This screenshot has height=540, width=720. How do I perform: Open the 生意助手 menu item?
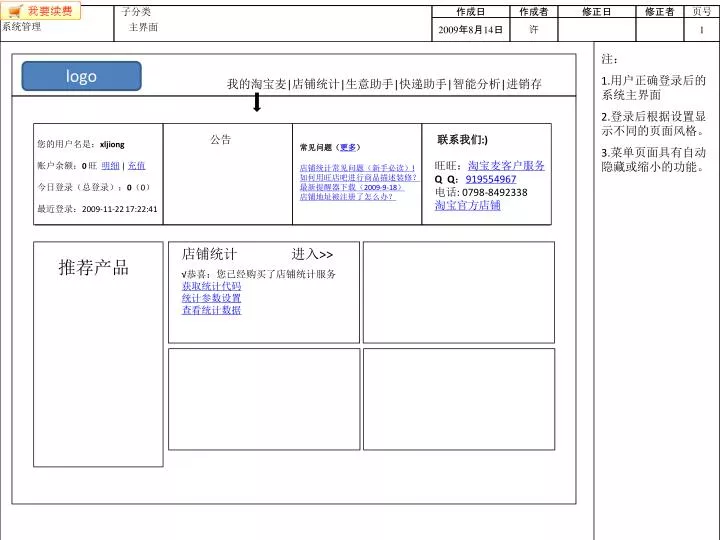(x=369, y=84)
